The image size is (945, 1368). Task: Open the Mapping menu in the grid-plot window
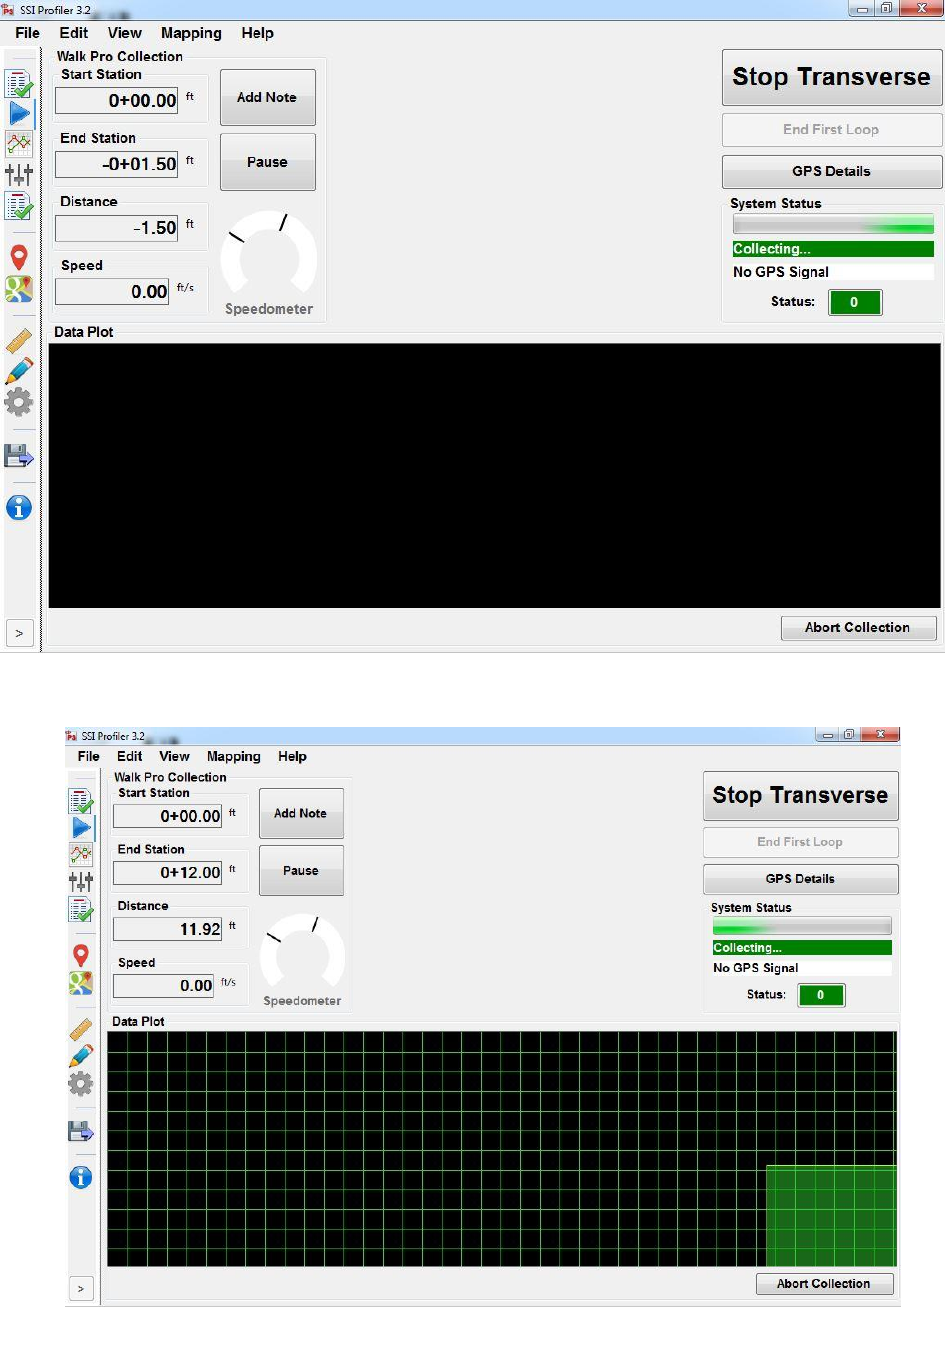pos(233,756)
